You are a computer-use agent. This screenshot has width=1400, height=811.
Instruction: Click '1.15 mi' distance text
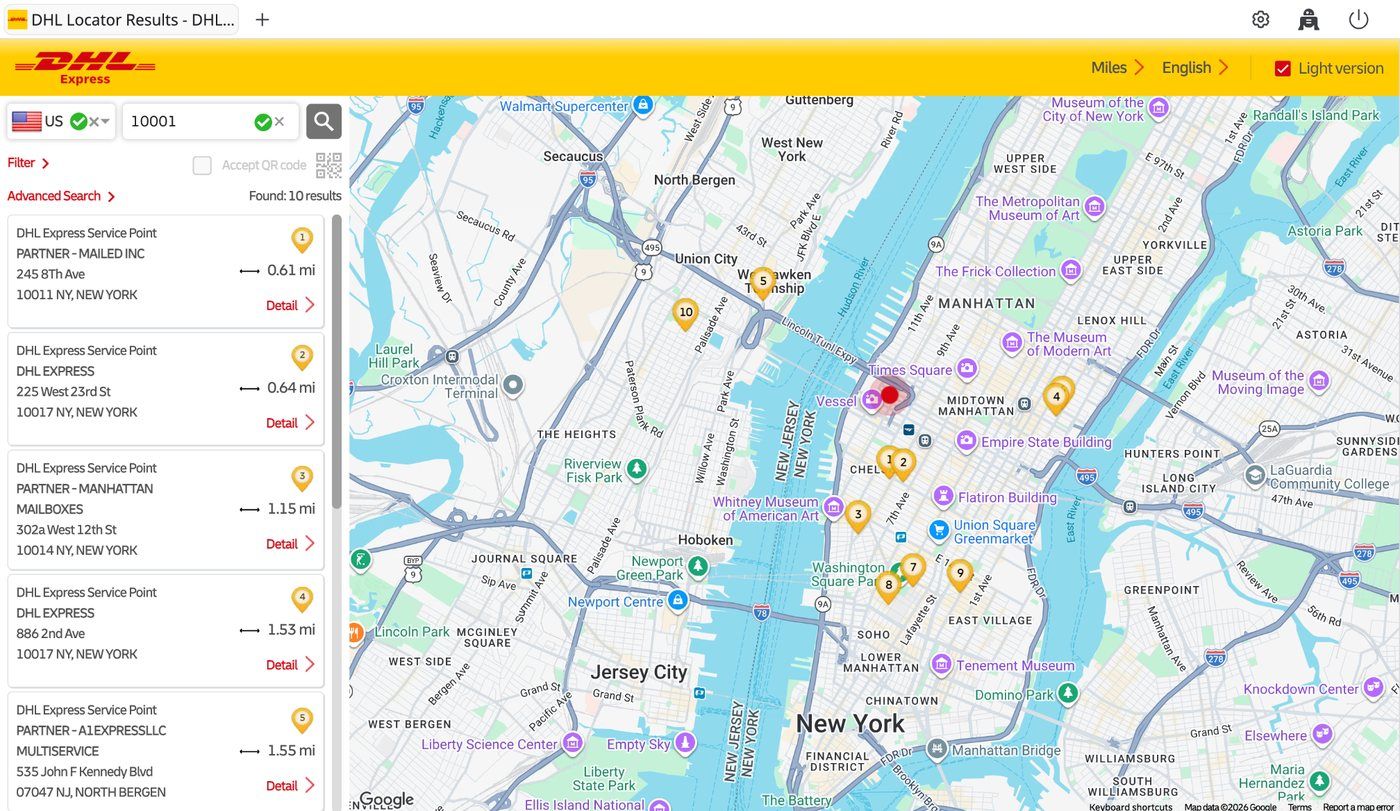[x=291, y=509]
